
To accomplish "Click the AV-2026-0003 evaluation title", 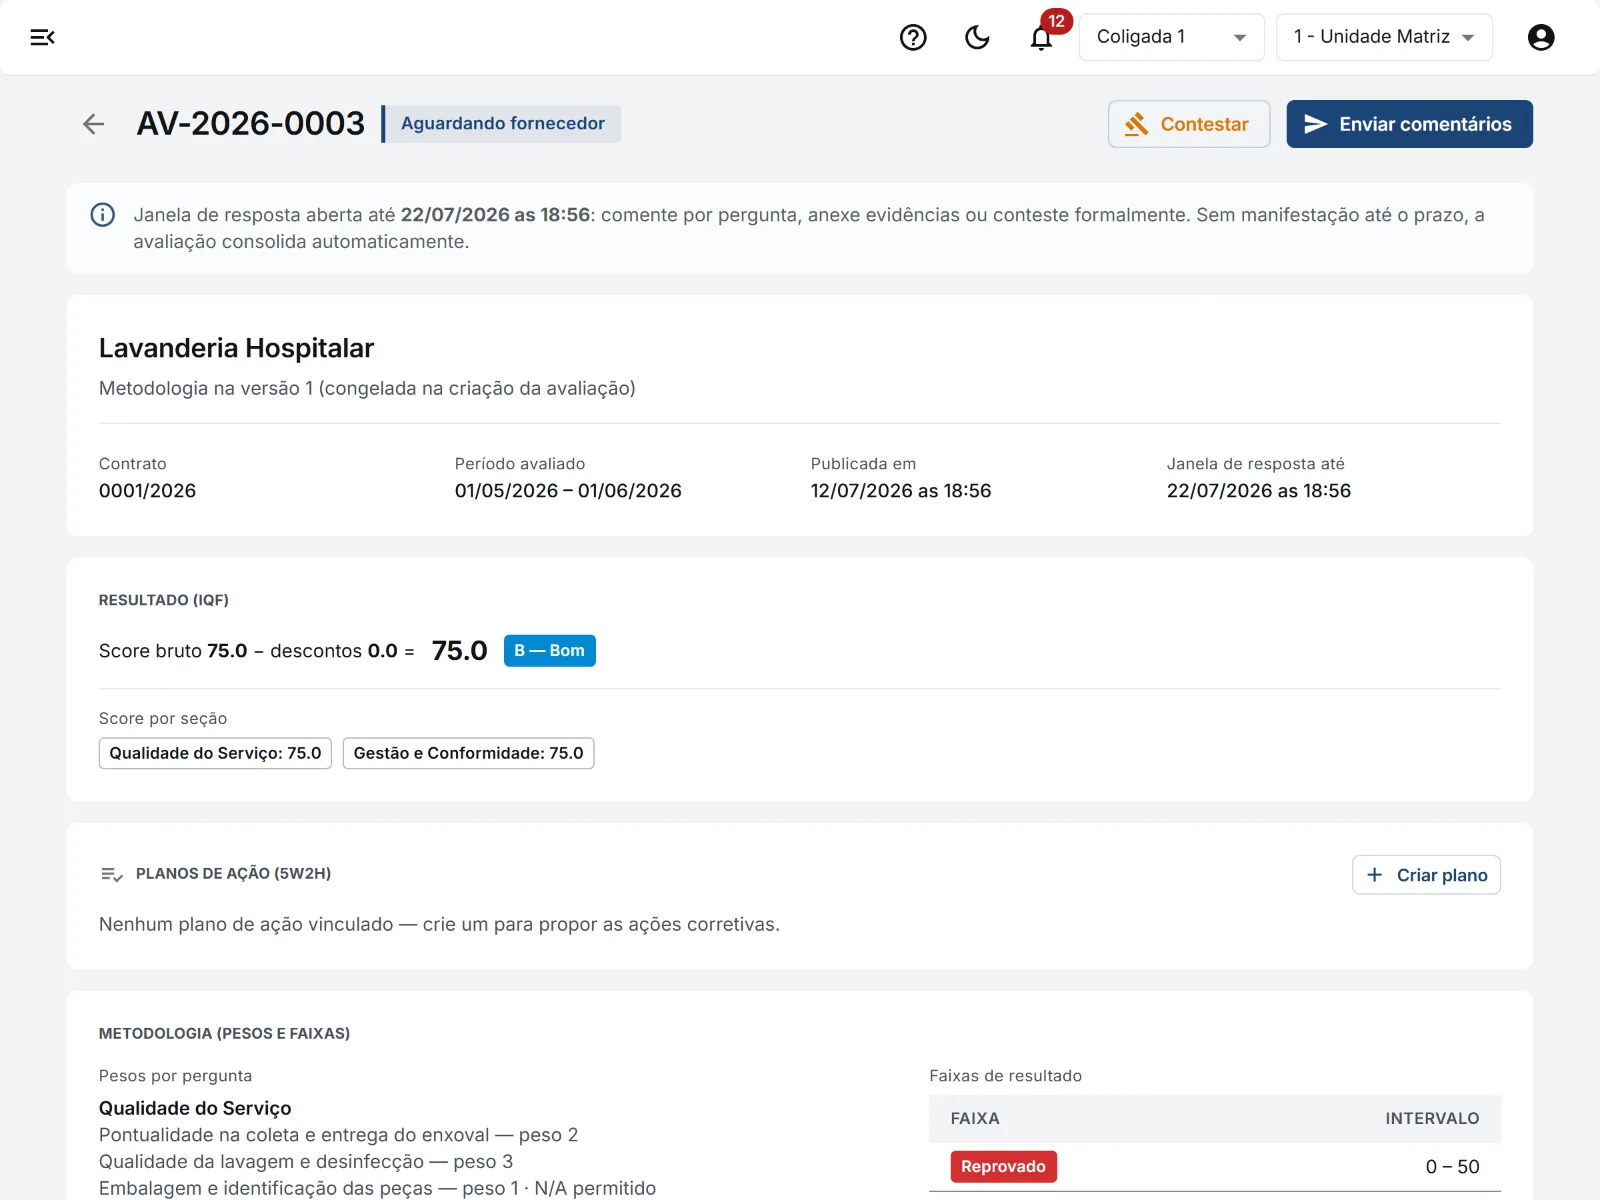I will point(251,124).
